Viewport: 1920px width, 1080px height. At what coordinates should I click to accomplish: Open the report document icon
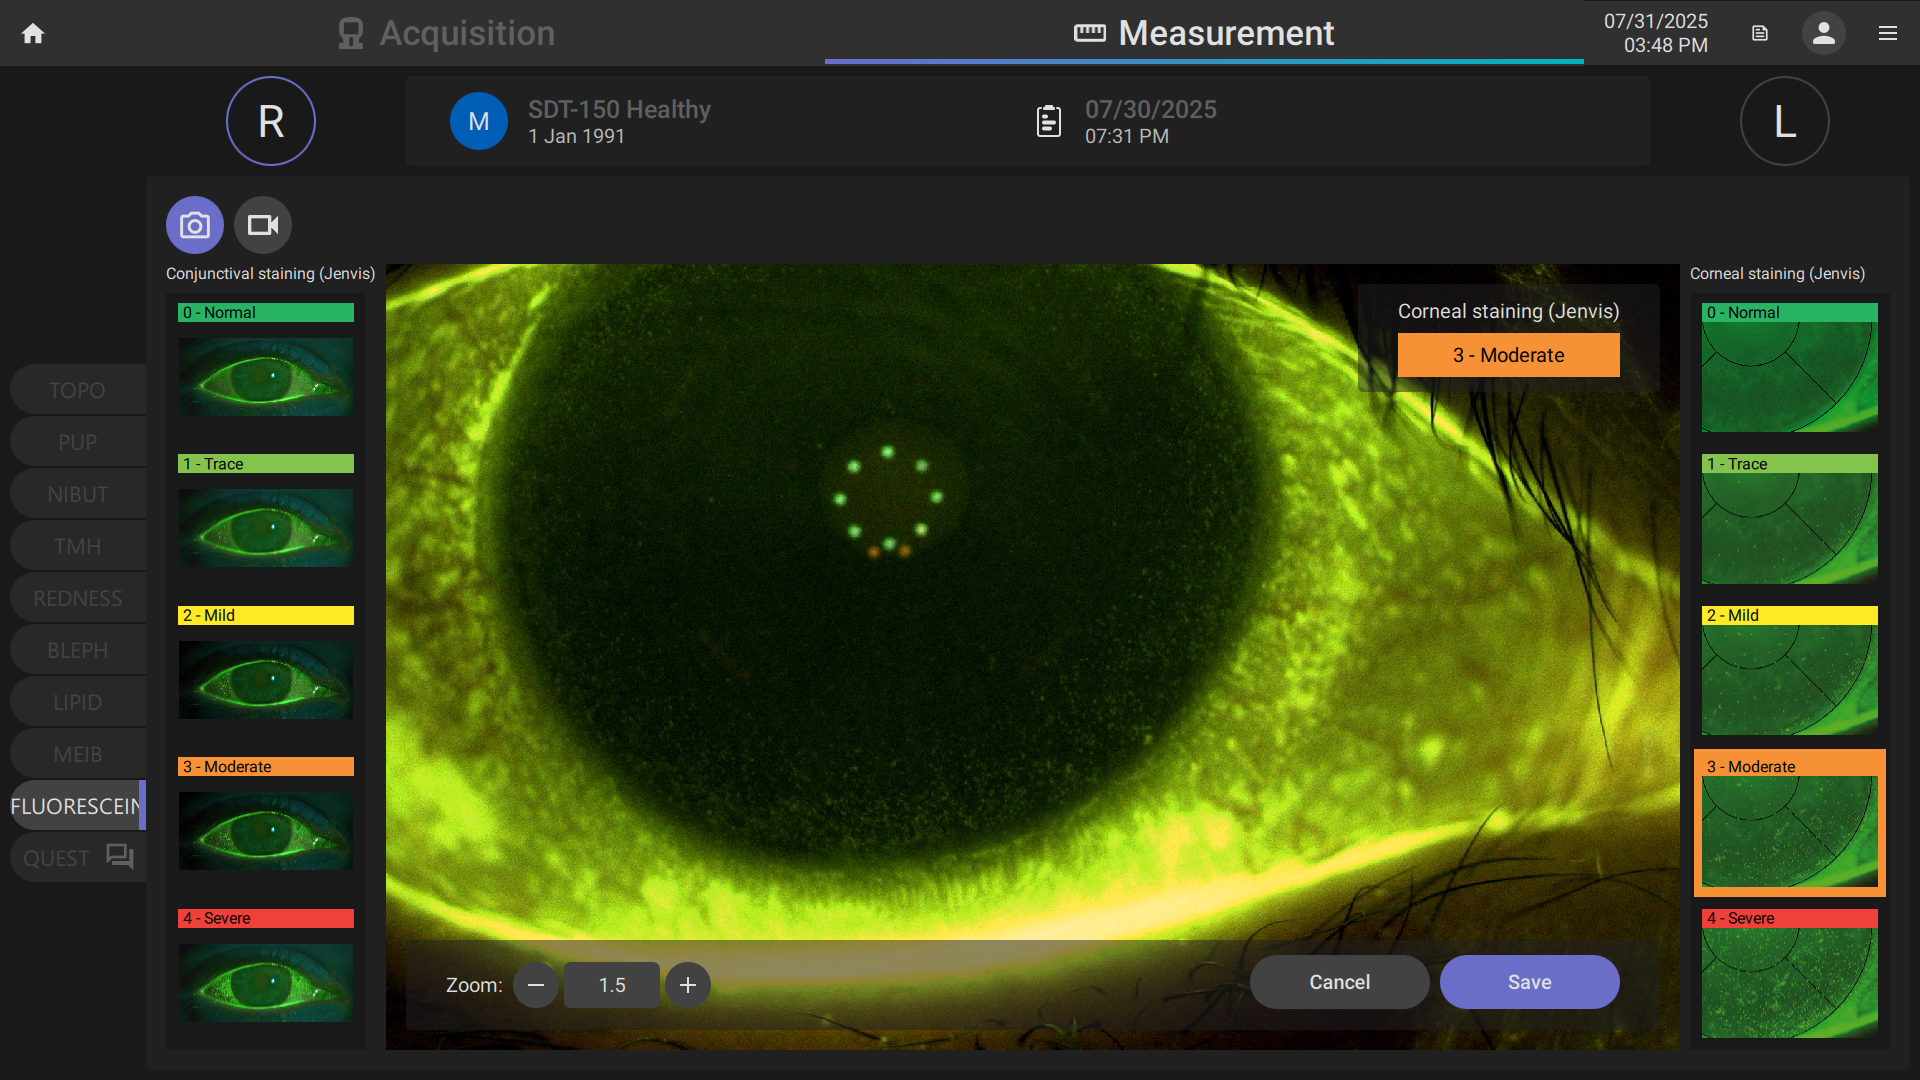click(x=1759, y=33)
